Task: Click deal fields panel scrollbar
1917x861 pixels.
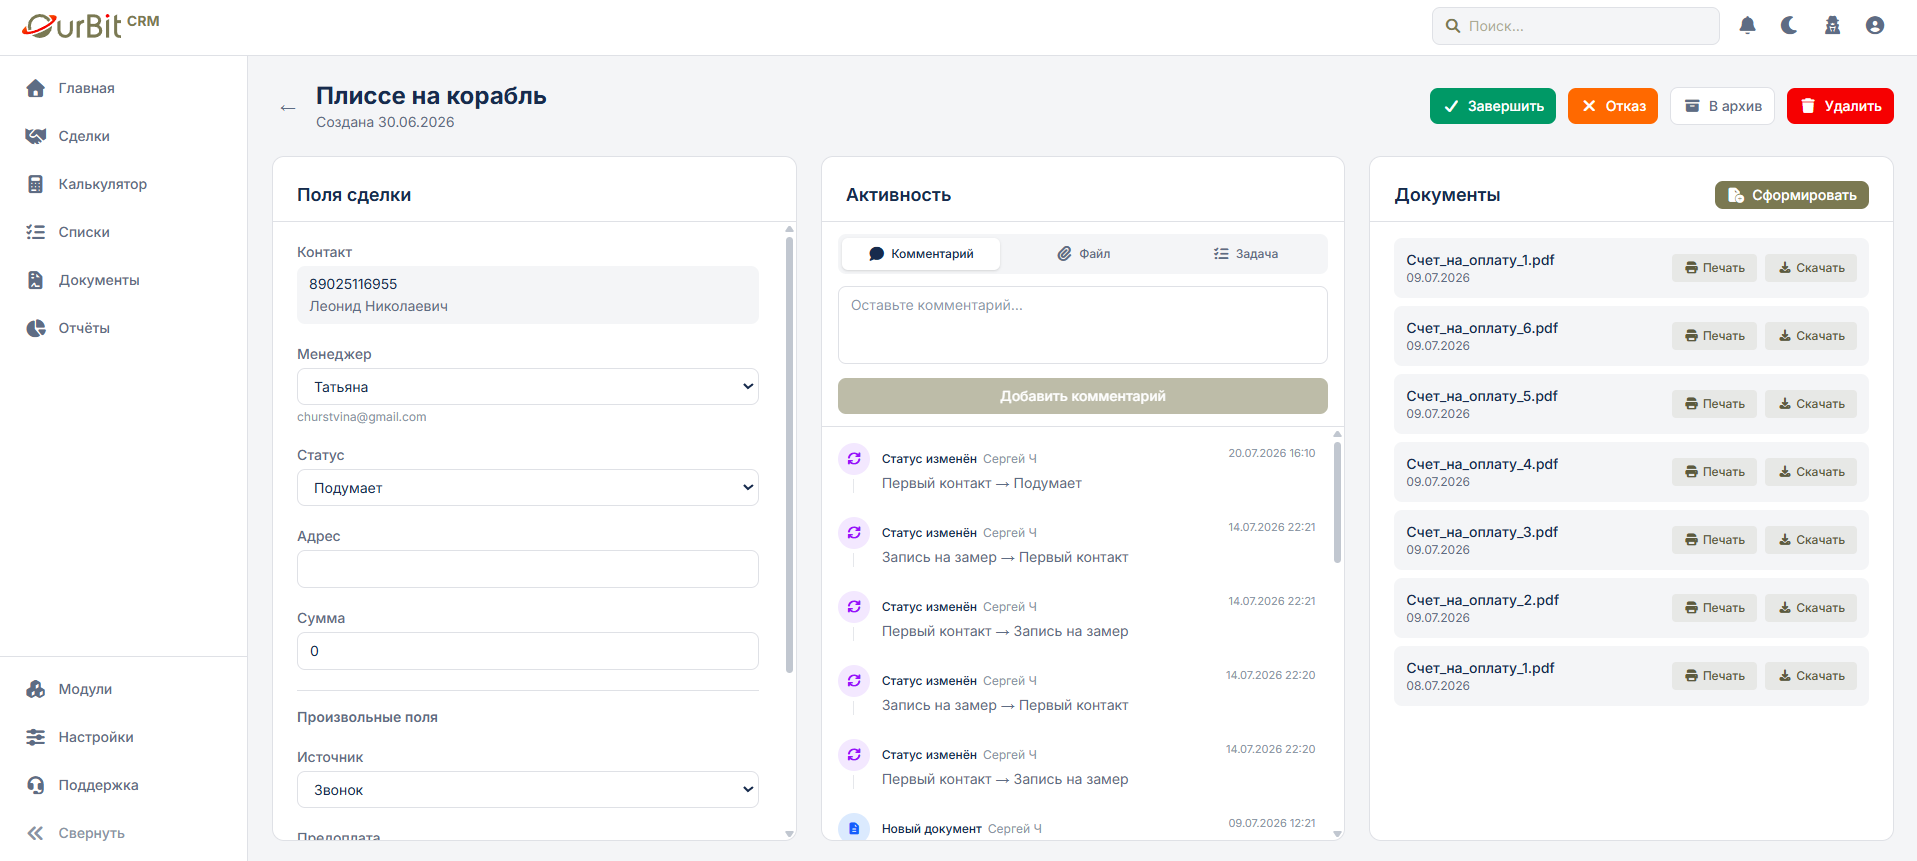Action: click(789, 455)
